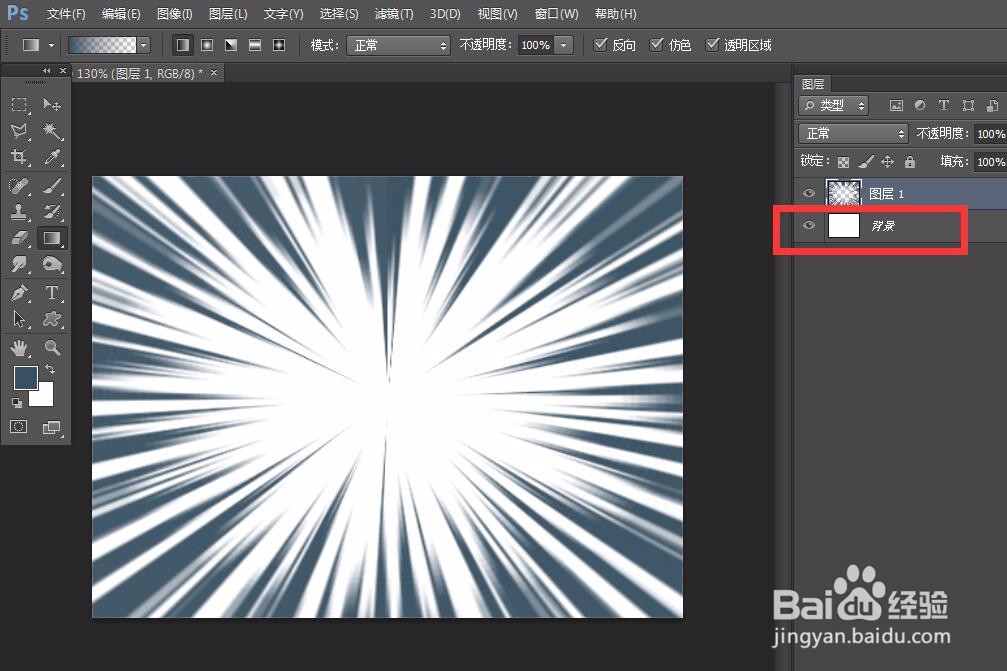Choose reflected gradient style
The image size is (1007, 671).
[255, 45]
